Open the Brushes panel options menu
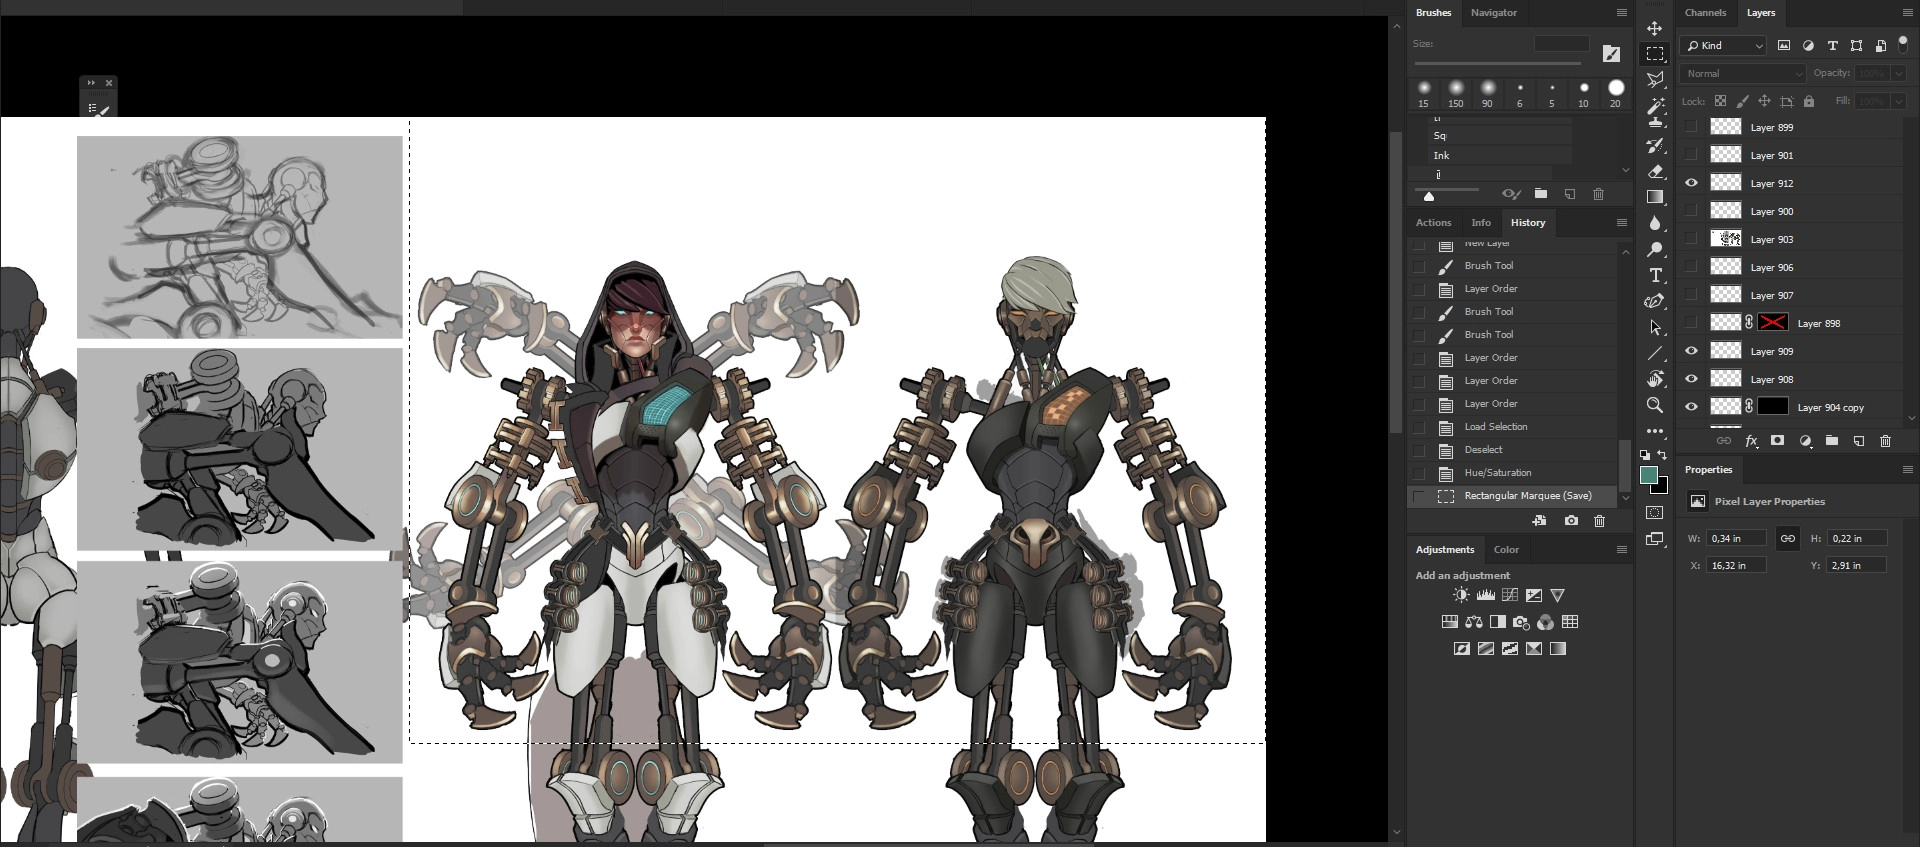The image size is (1920, 847). point(1621,13)
